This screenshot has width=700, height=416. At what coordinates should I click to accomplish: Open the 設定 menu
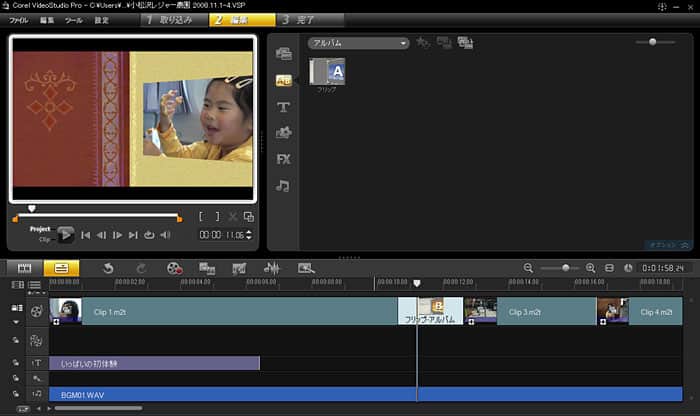[x=101, y=20]
